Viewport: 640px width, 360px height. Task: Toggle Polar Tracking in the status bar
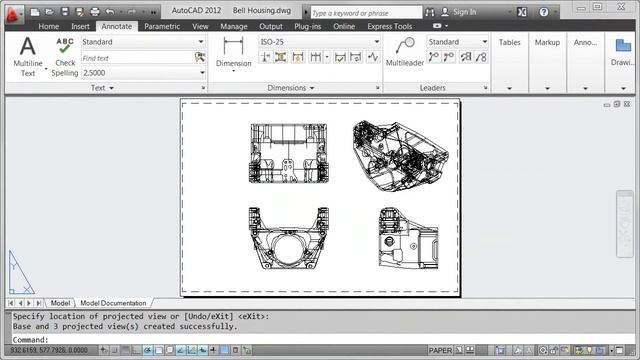click(147, 350)
